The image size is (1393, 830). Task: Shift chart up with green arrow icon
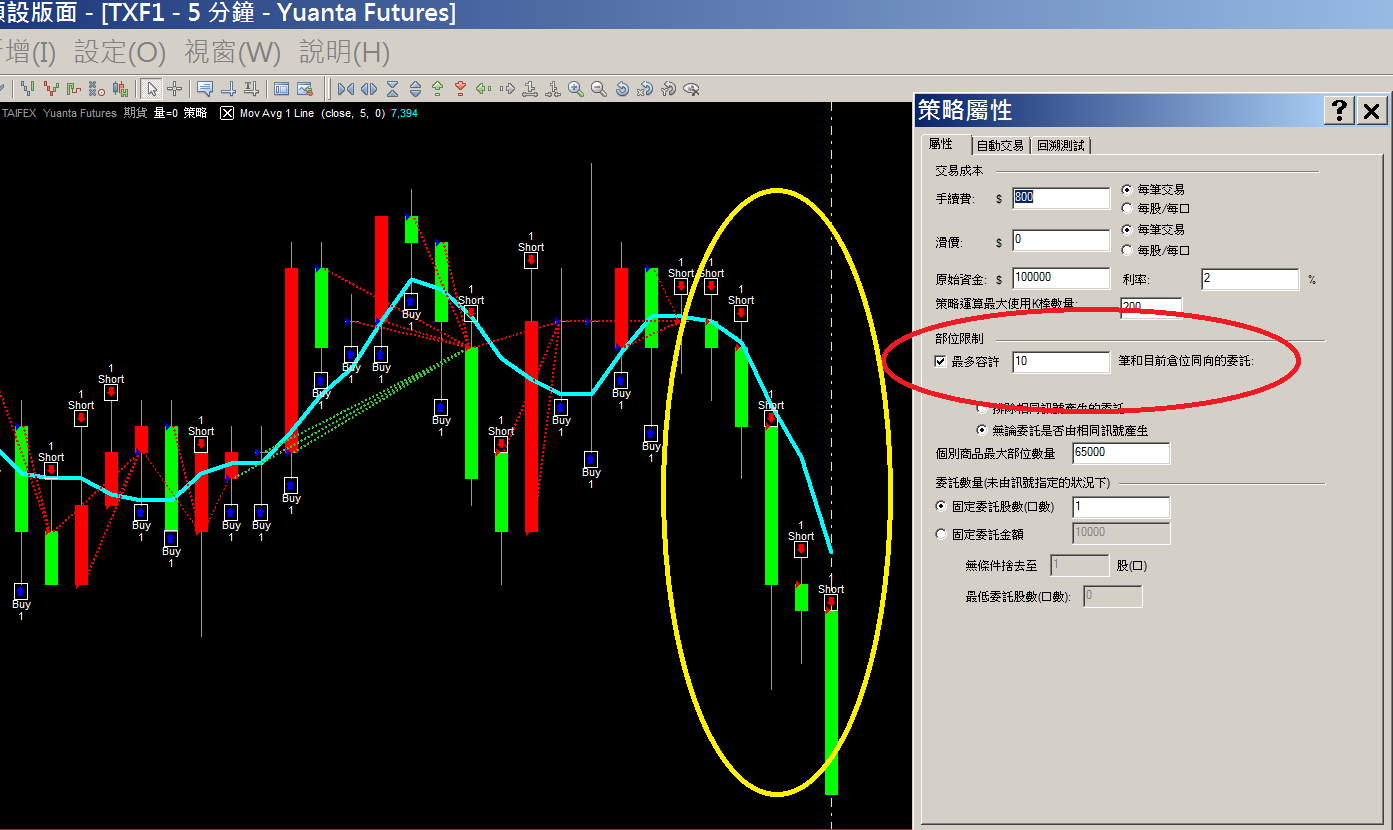point(437,88)
